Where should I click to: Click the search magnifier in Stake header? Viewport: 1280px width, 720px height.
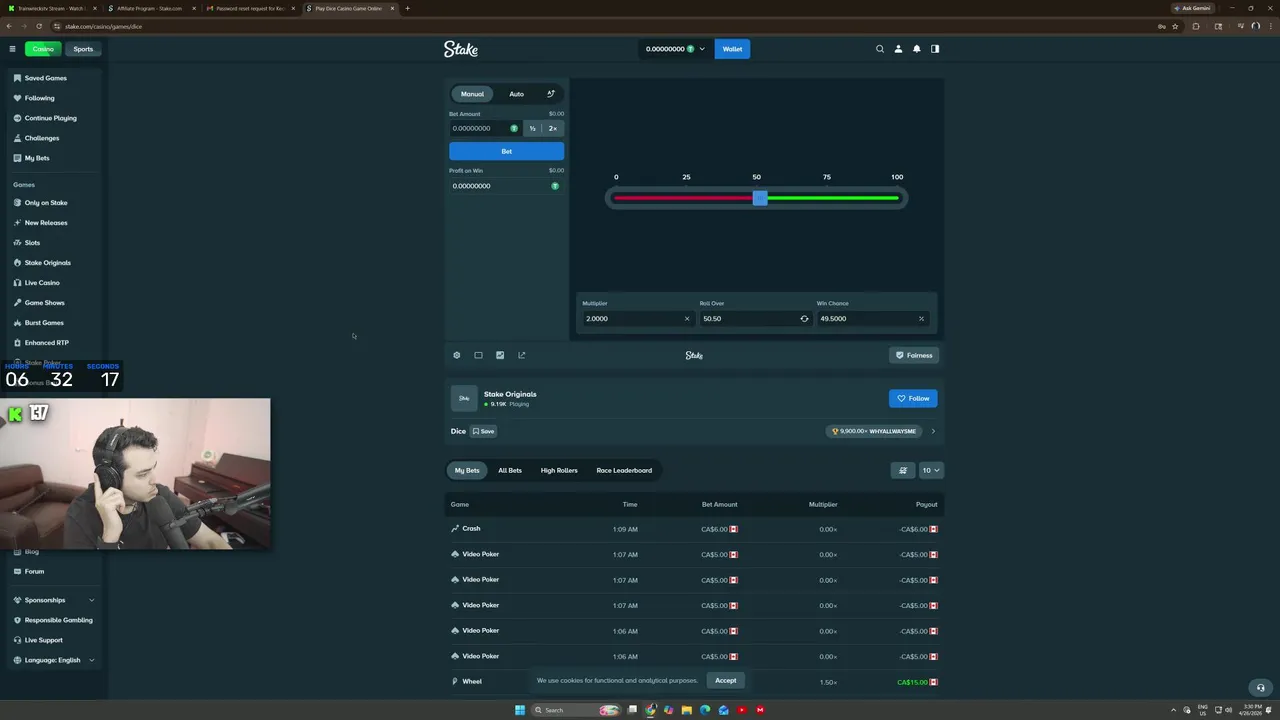tap(880, 49)
